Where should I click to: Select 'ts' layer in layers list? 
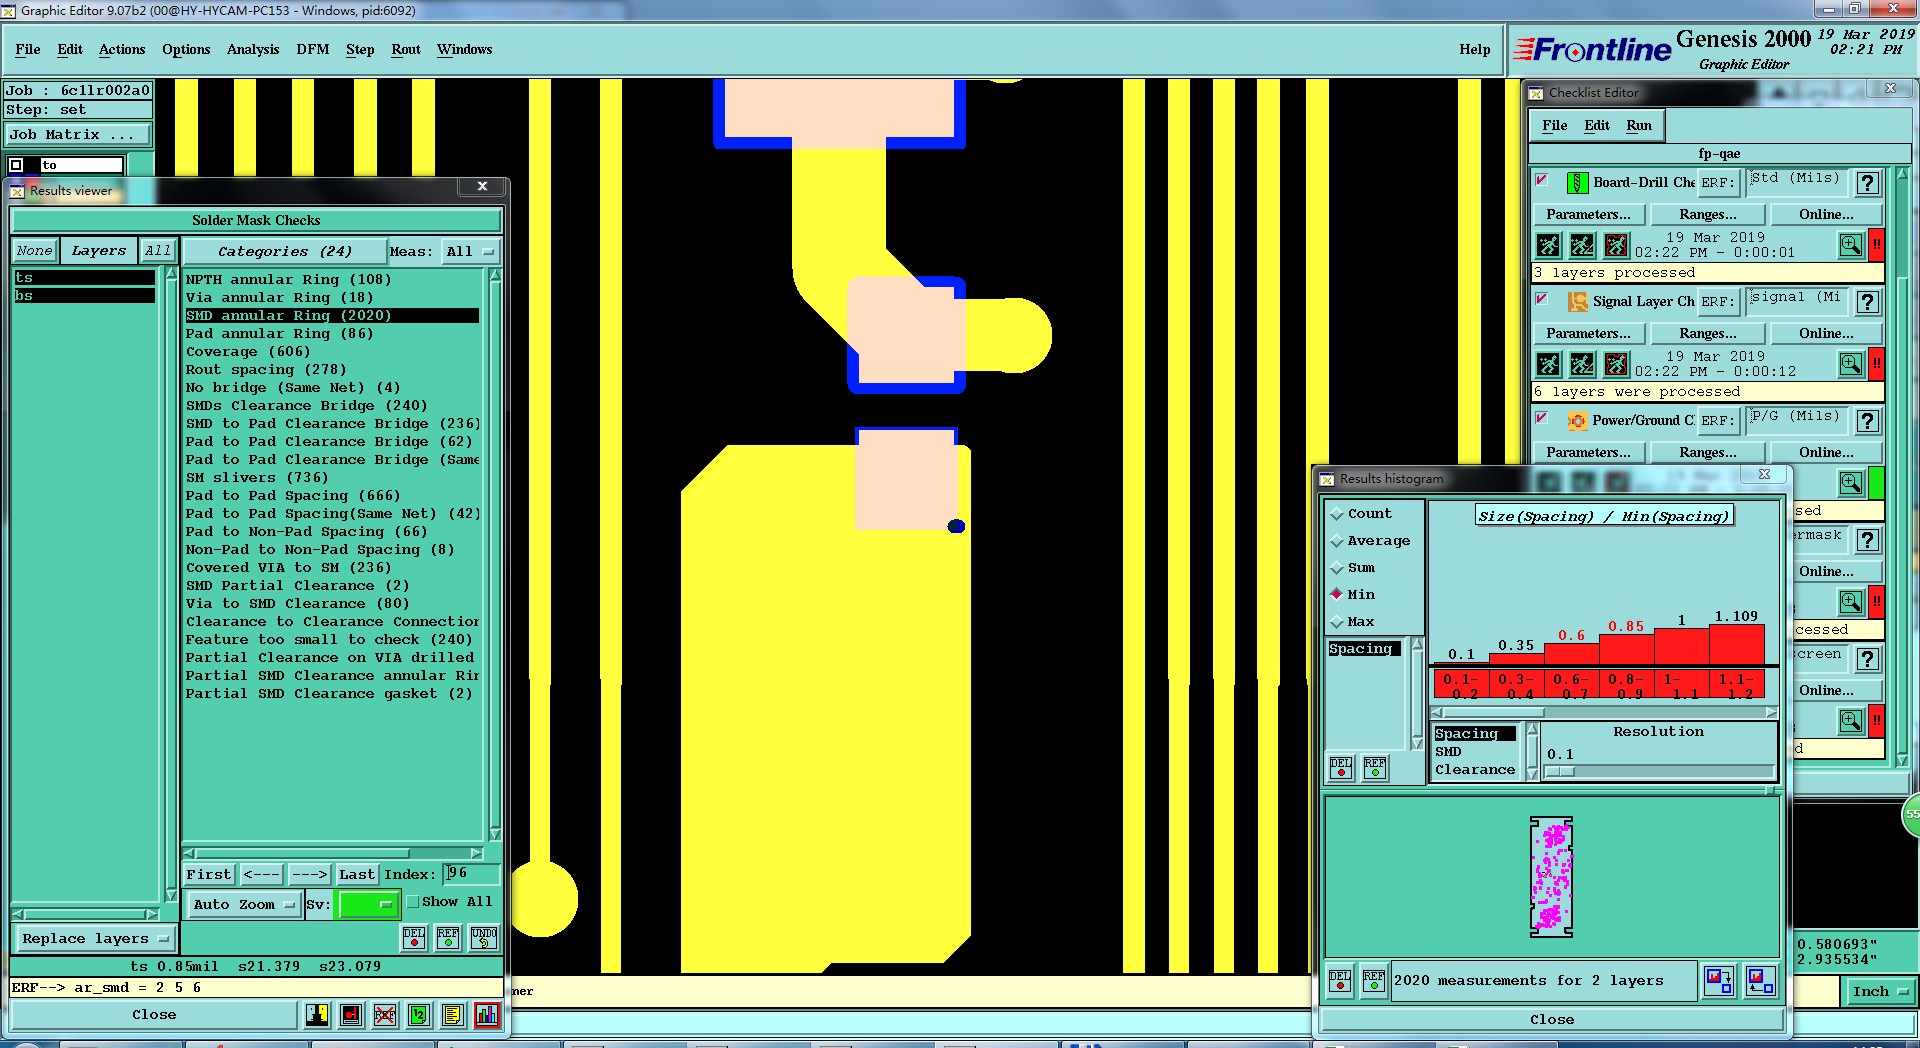[84, 278]
